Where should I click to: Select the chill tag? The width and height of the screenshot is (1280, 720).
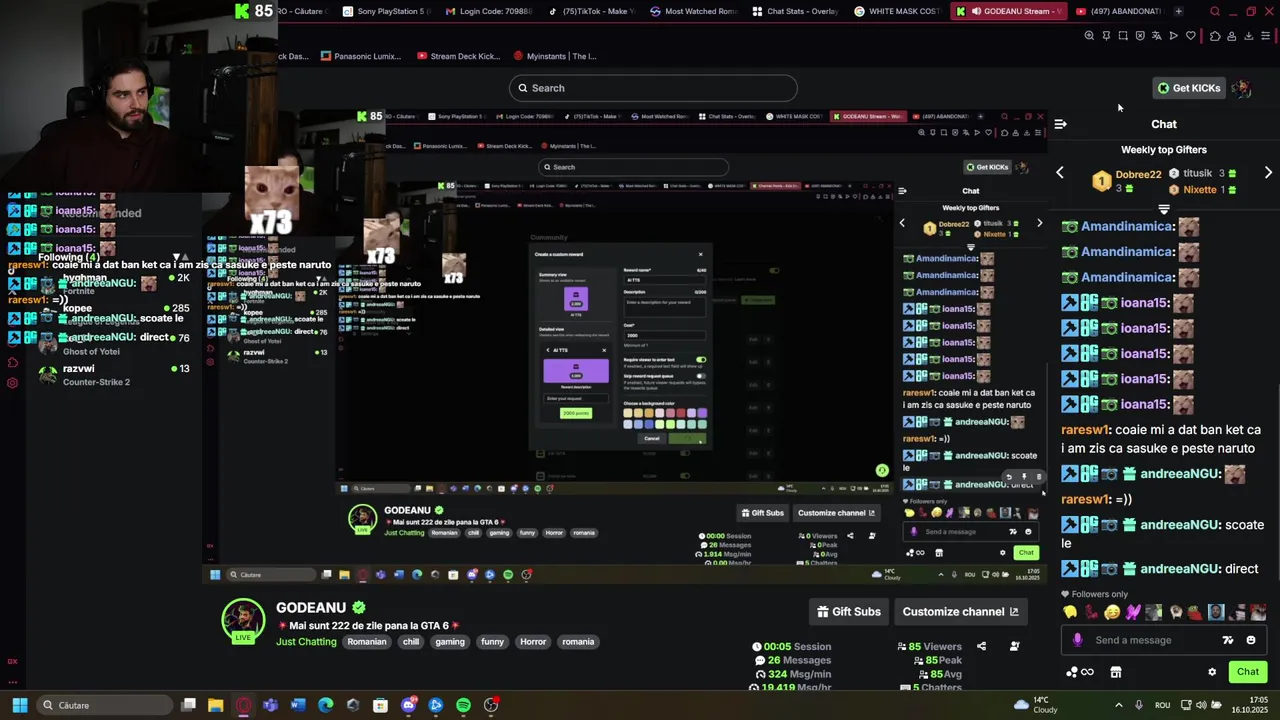click(x=411, y=642)
